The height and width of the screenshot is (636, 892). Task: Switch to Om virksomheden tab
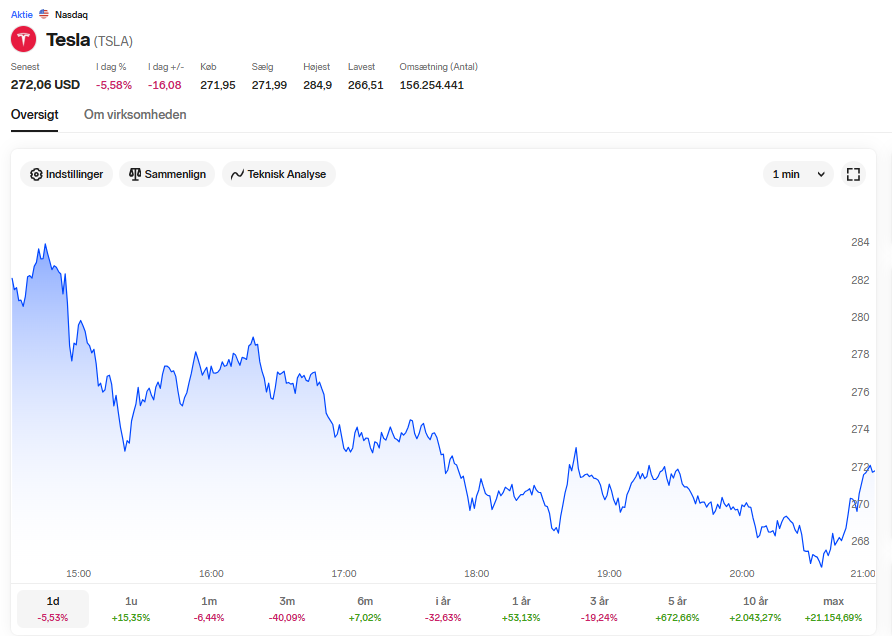click(x=135, y=114)
